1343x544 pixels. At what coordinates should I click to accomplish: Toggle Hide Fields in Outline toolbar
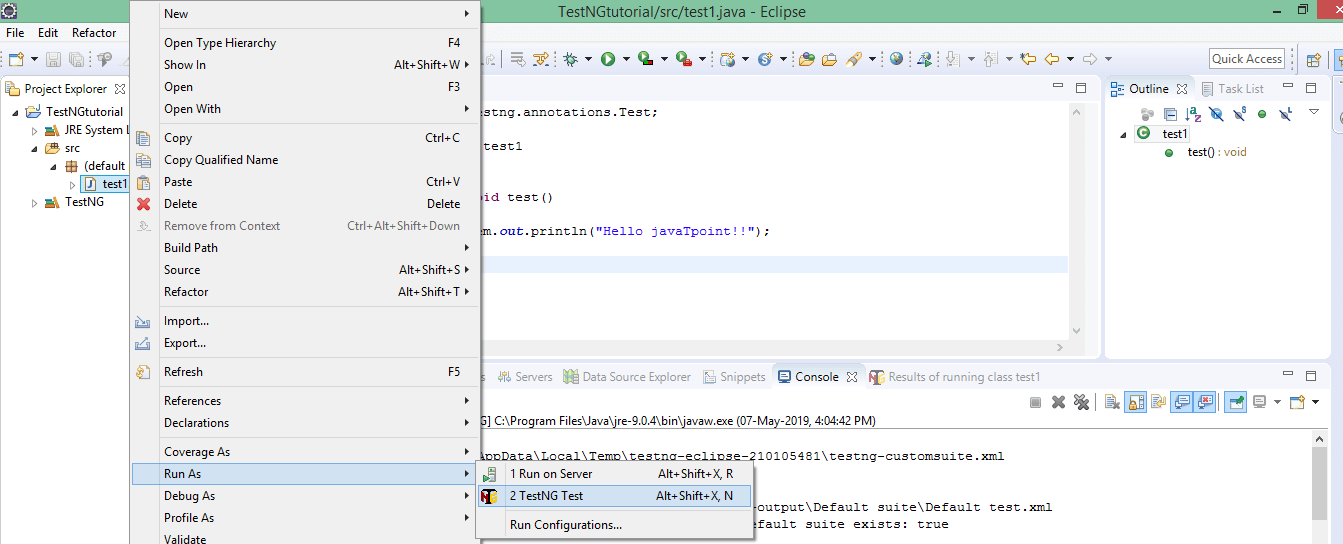(1216, 113)
